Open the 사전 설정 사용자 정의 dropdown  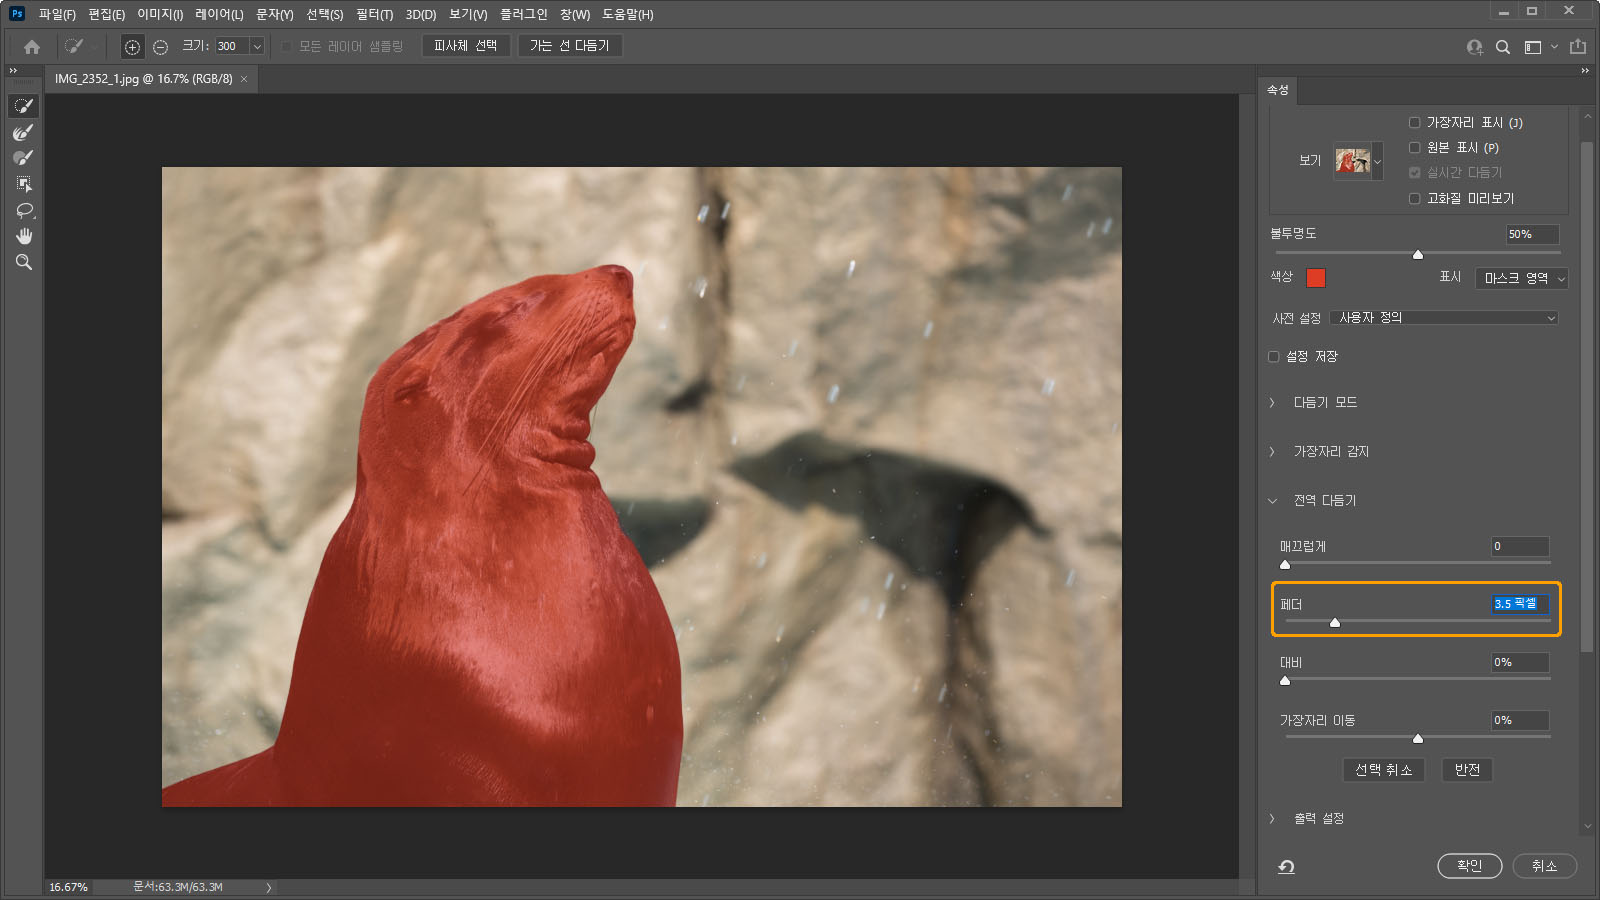pos(1443,318)
